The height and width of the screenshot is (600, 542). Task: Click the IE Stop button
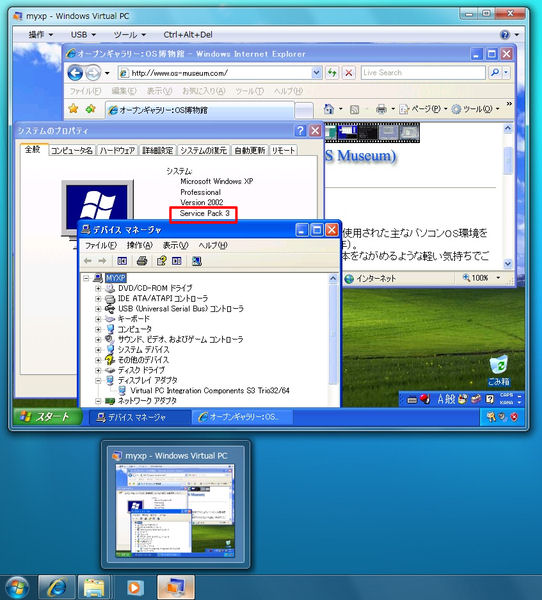tap(349, 73)
